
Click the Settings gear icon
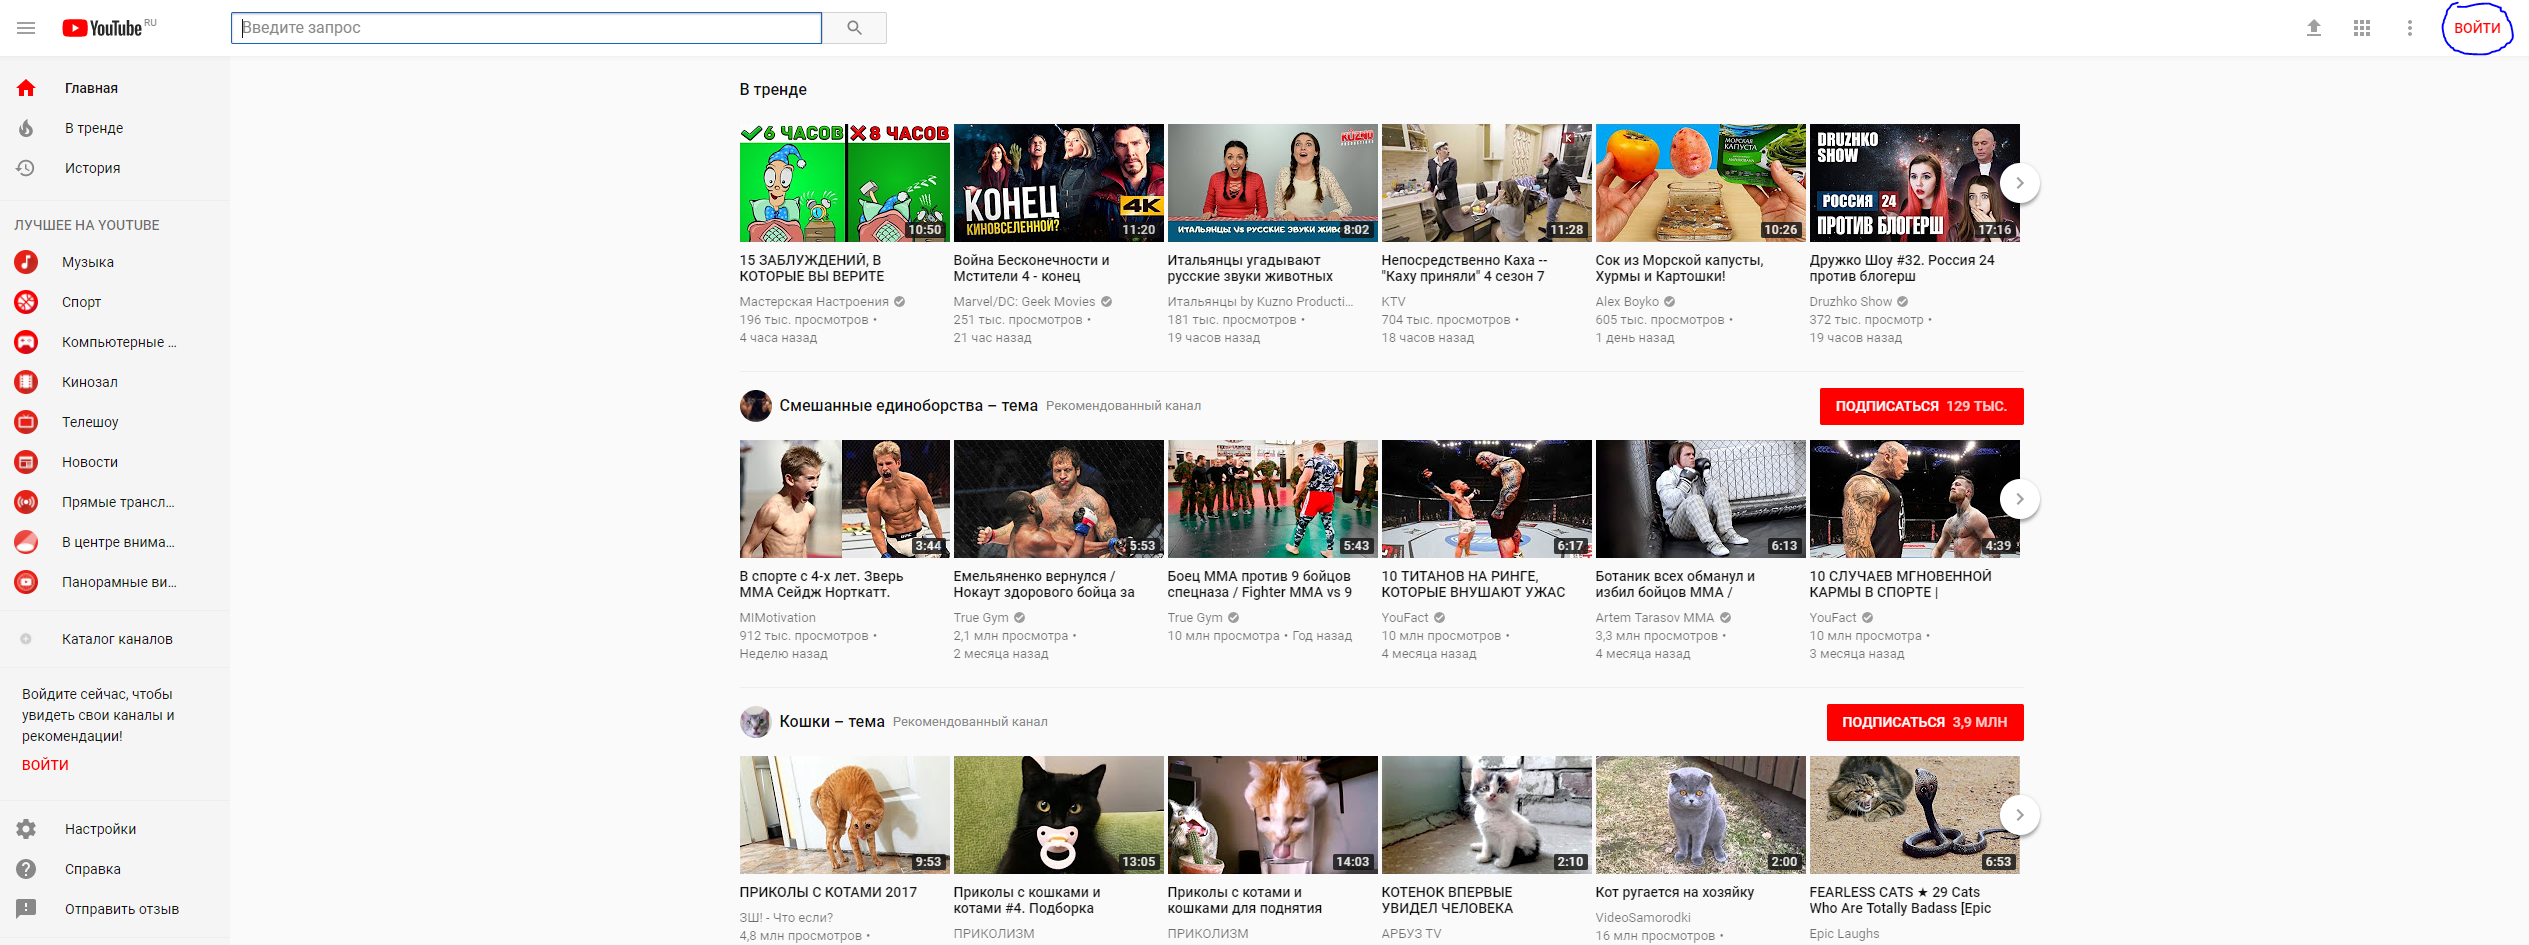(x=26, y=829)
